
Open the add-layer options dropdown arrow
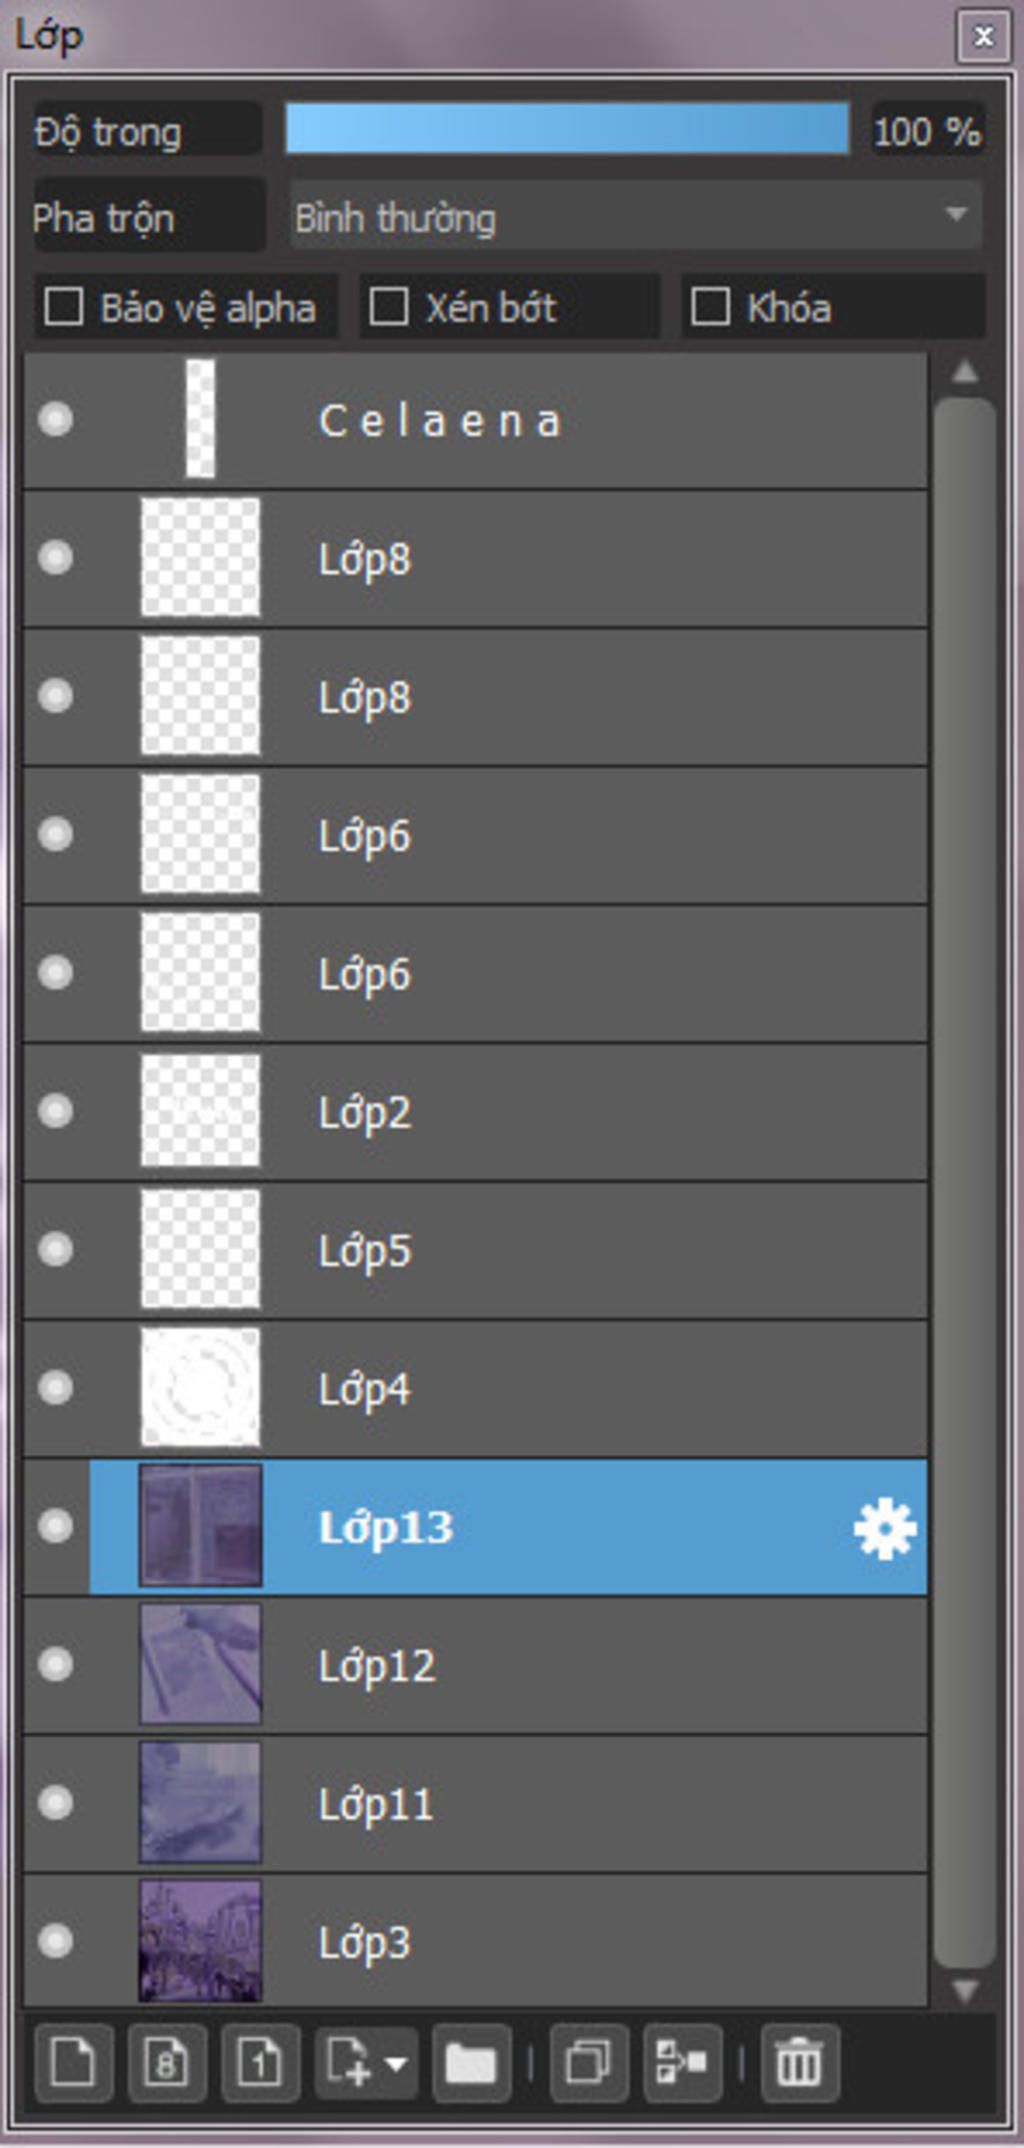[396, 2063]
